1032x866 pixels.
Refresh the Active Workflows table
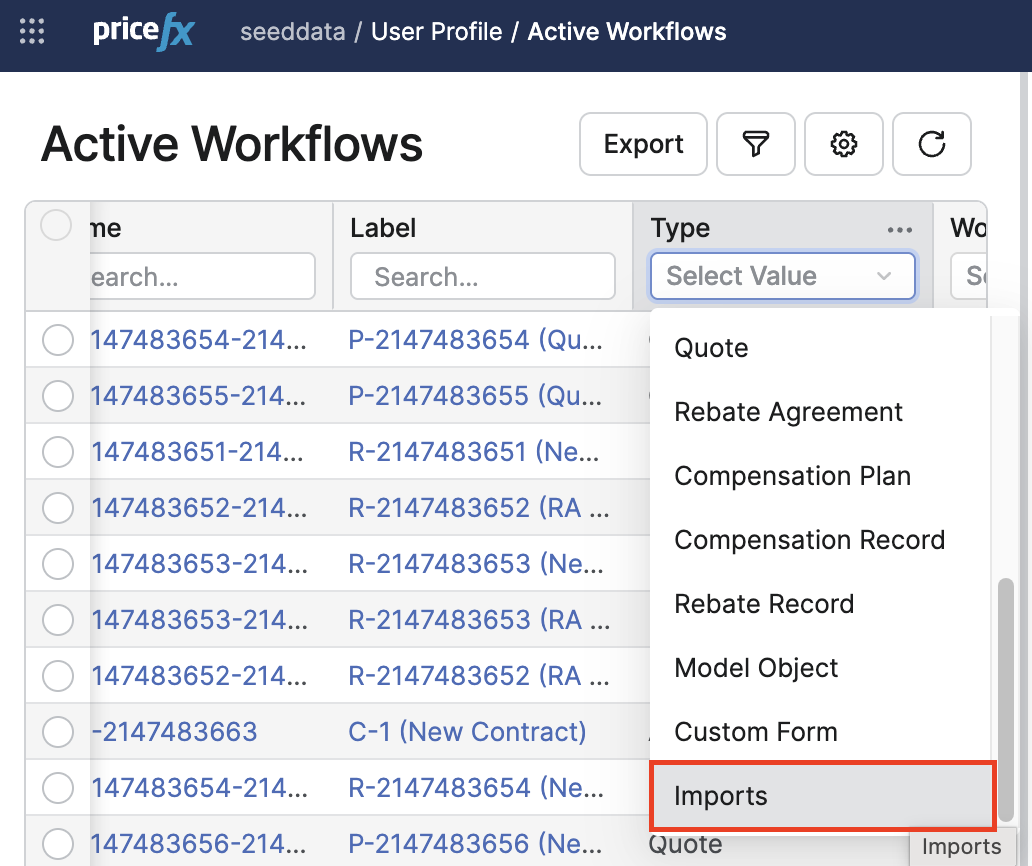(x=932, y=144)
